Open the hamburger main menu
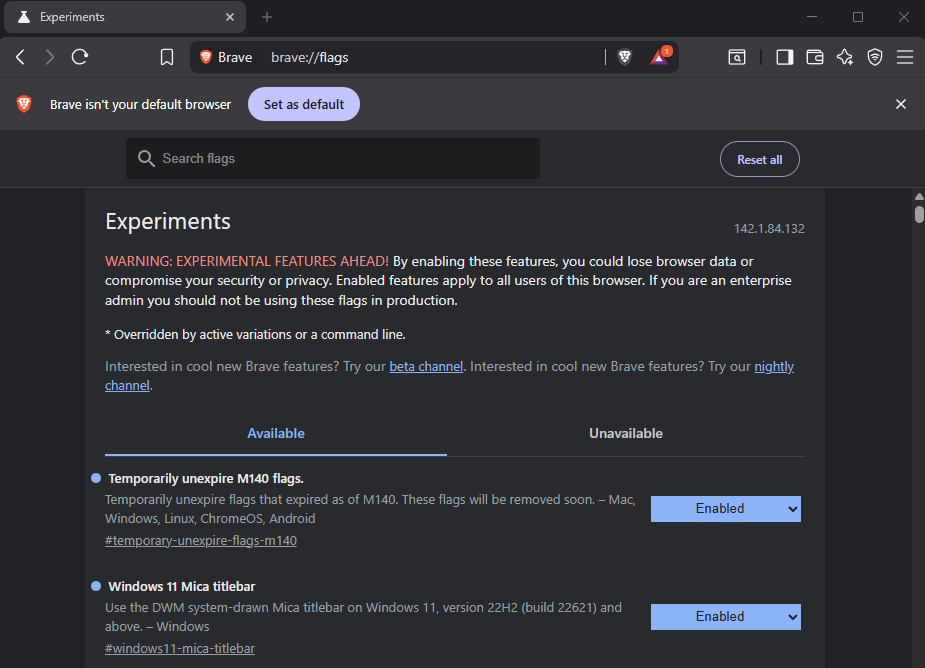925x668 pixels. point(905,57)
